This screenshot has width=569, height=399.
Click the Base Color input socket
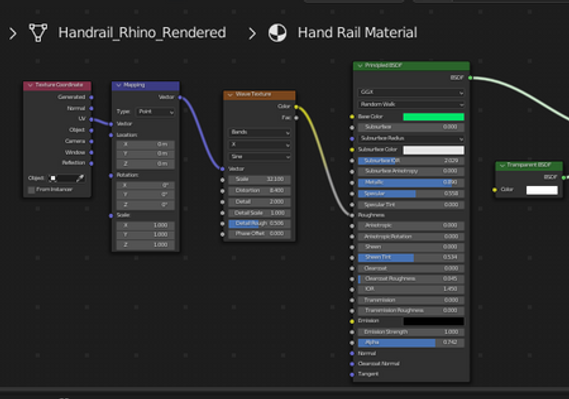(x=352, y=117)
